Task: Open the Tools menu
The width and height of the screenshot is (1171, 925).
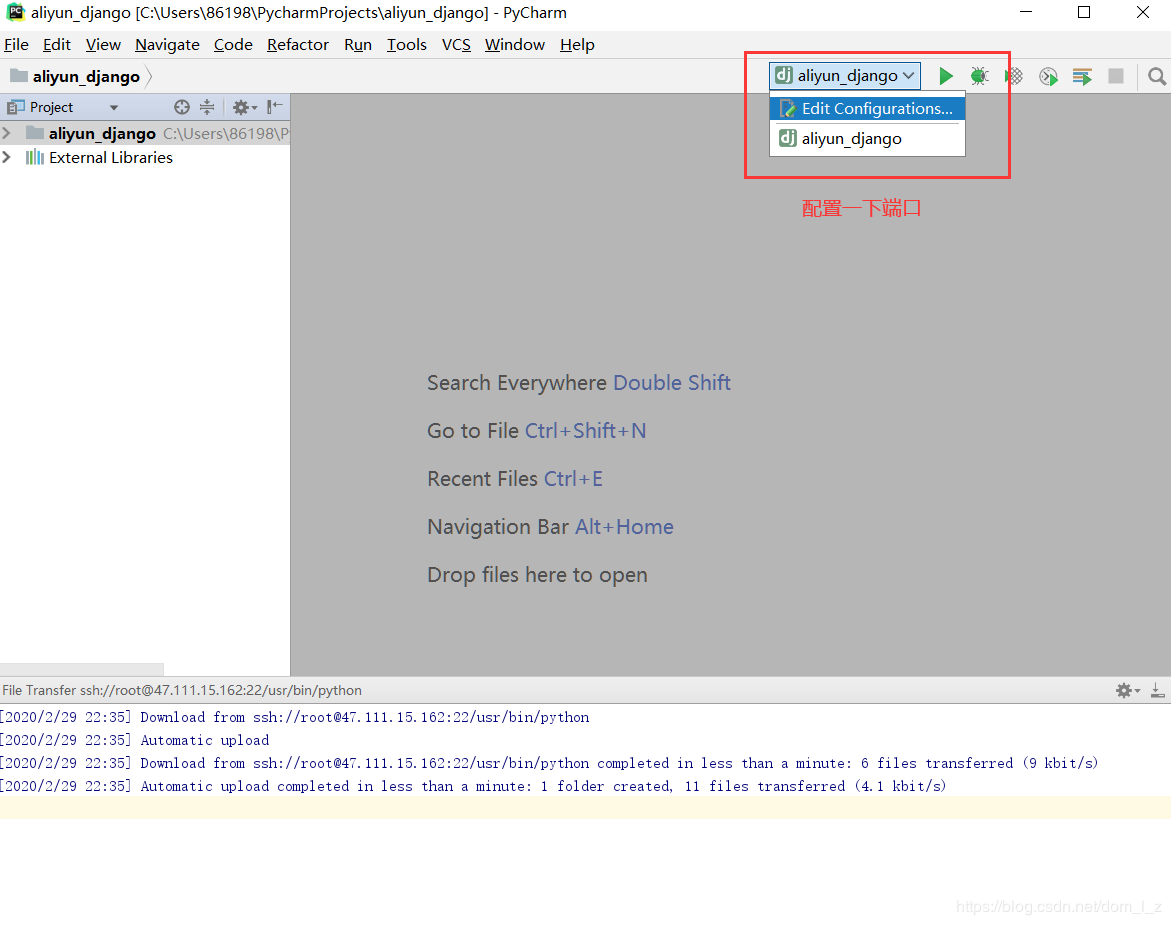Action: [x=406, y=45]
